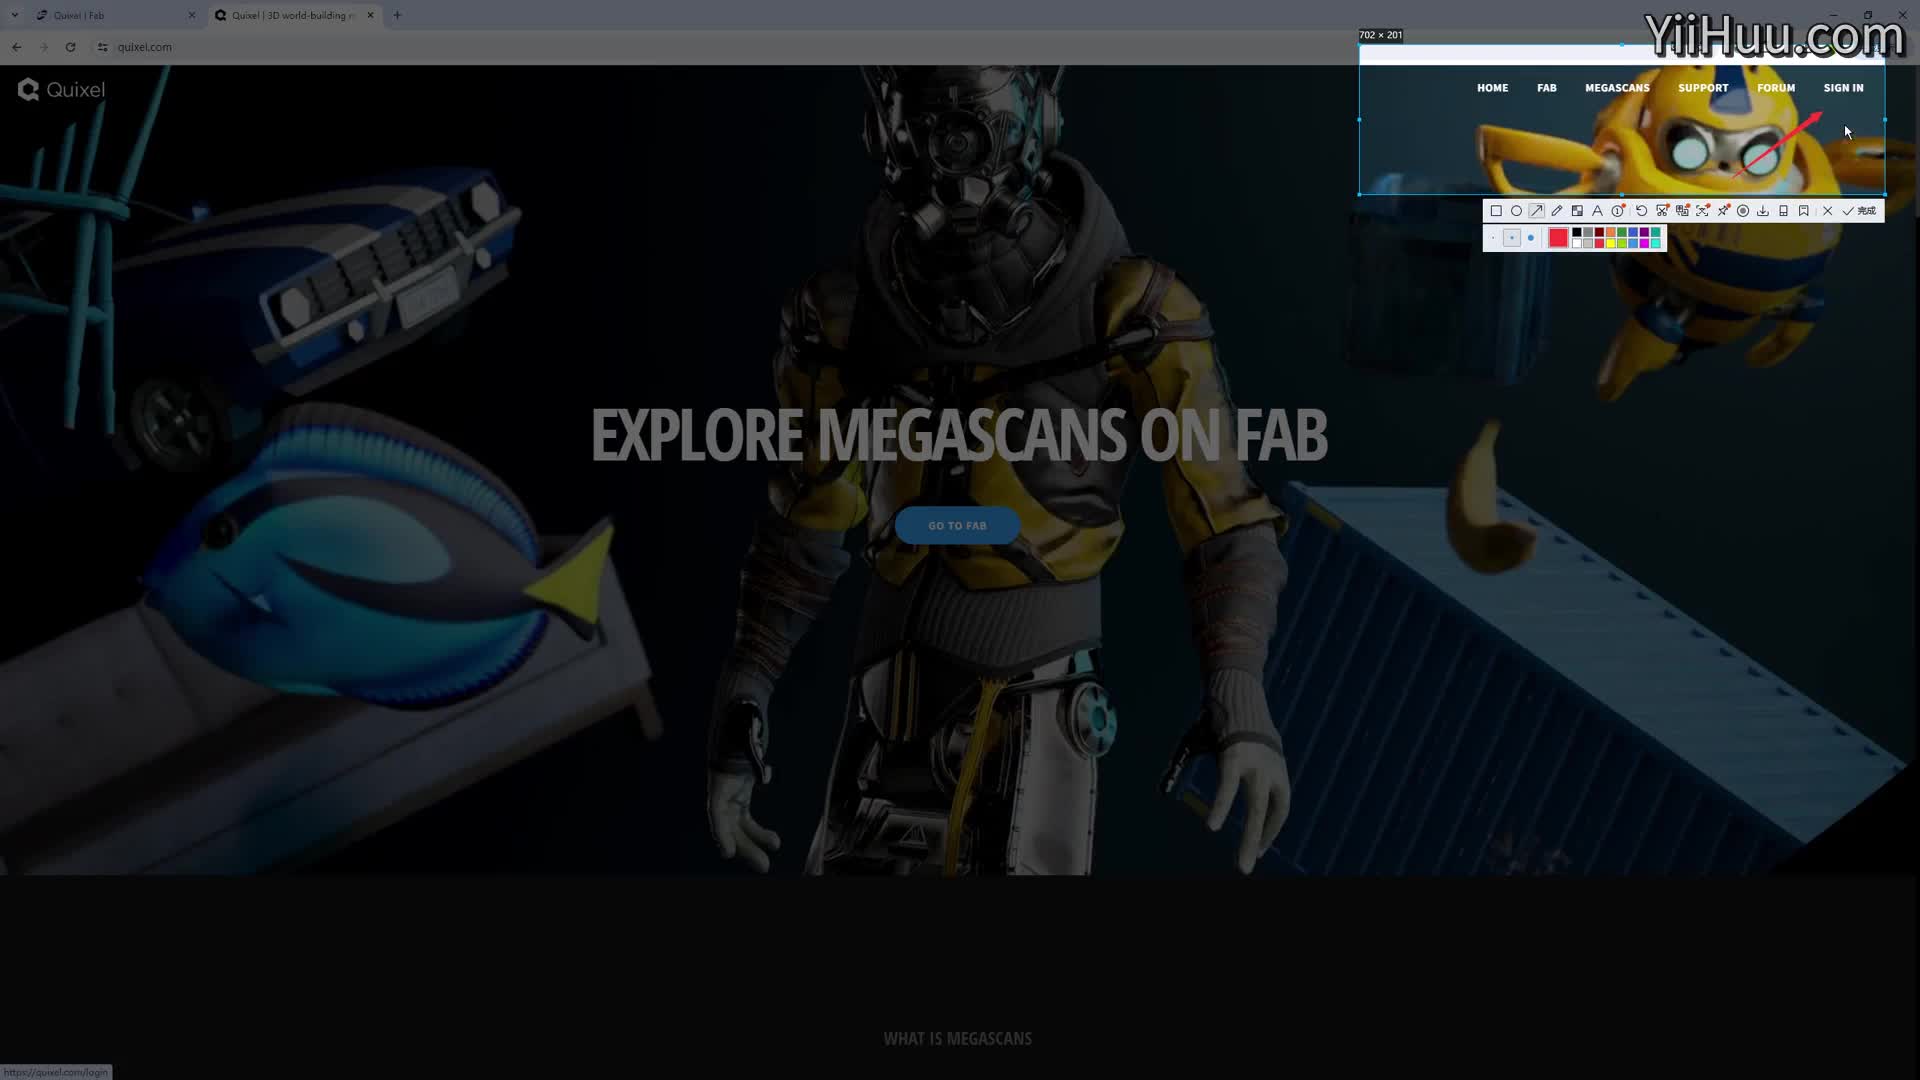Viewport: 1920px width, 1080px height.
Task: Select the ellipse annotation tool
Action: 1516,211
